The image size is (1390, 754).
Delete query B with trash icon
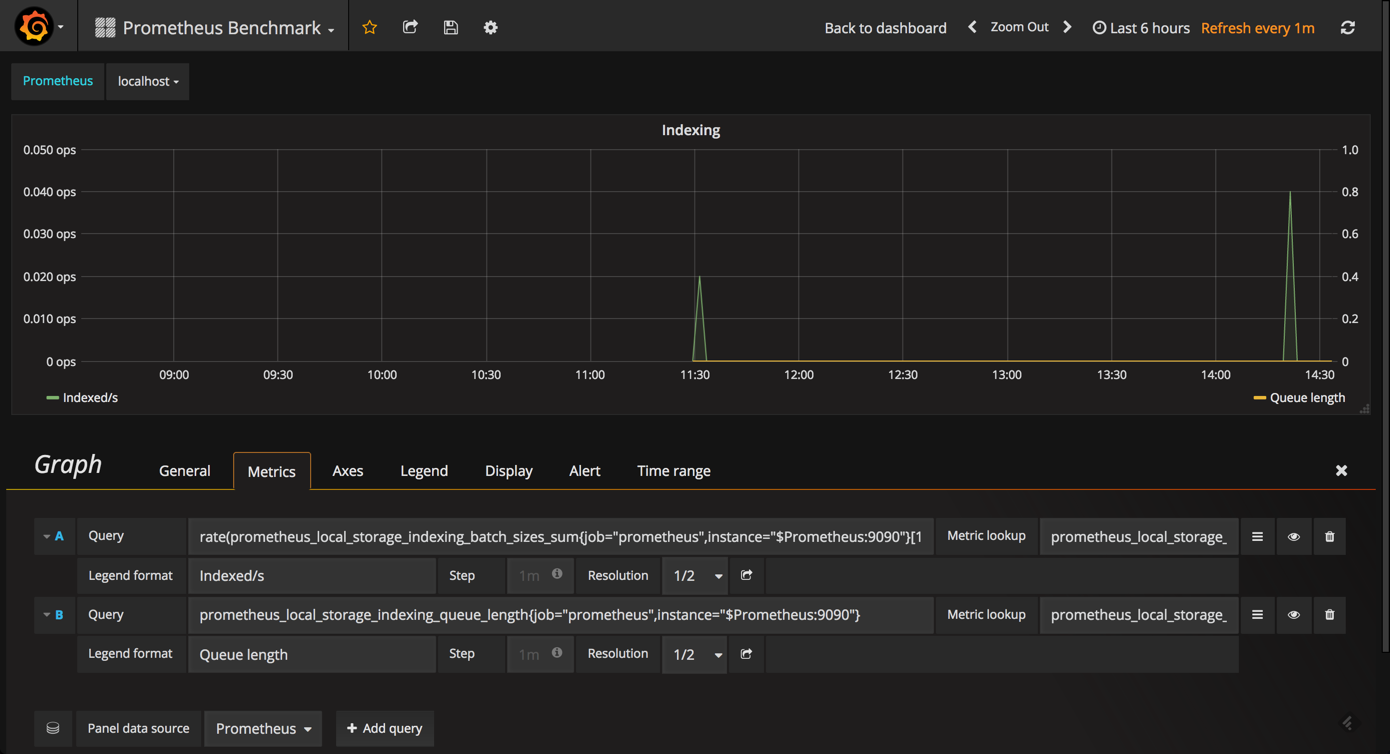click(x=1330, y=615)
